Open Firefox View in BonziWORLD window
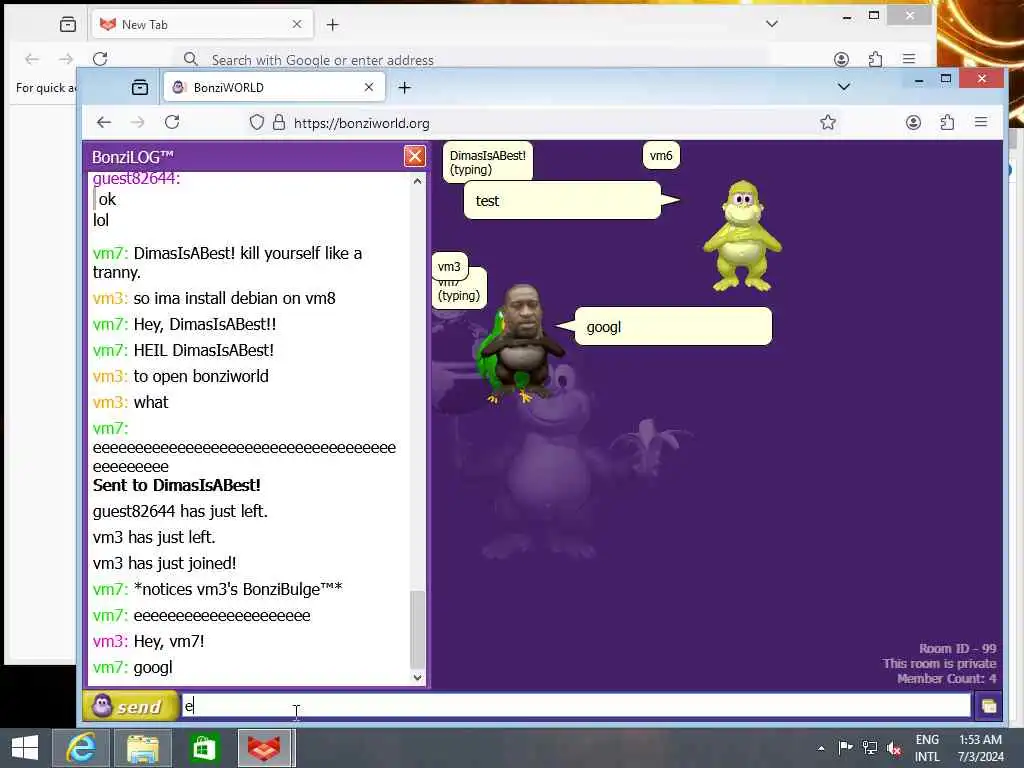This screenshot has width=1024, height=768. [140, 88]
